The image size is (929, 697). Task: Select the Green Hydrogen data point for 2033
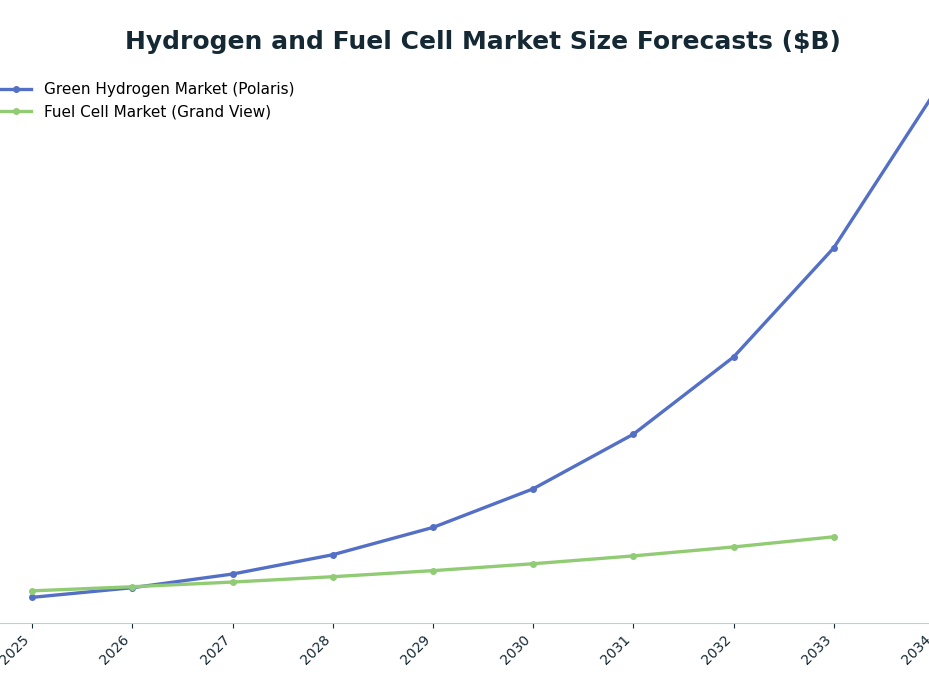(834, 248)
